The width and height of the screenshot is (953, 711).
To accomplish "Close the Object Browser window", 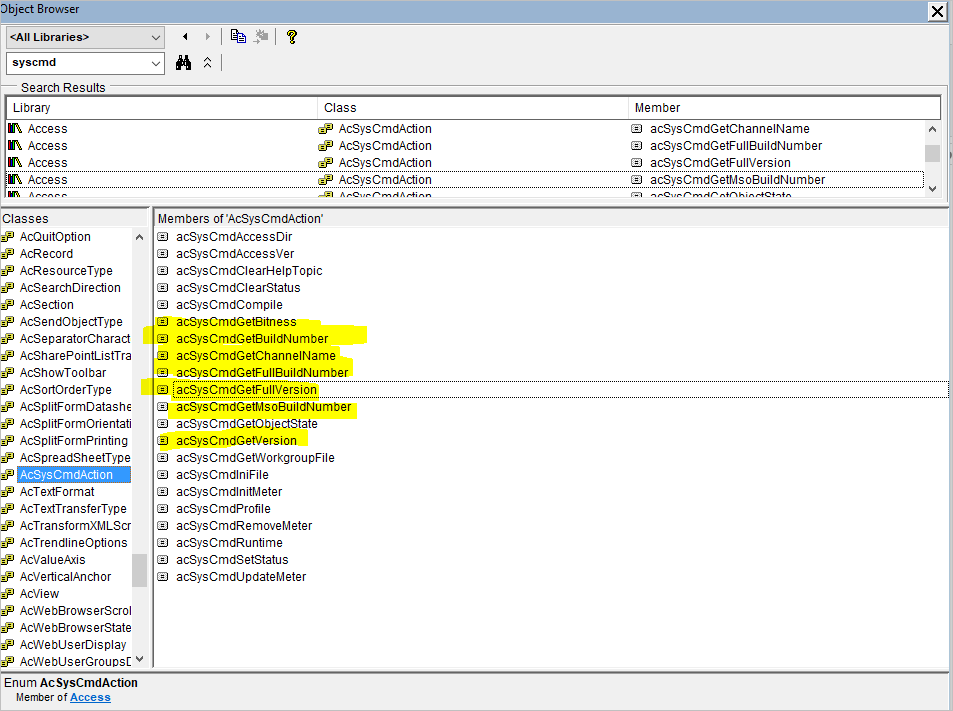I will pos(937,11).
